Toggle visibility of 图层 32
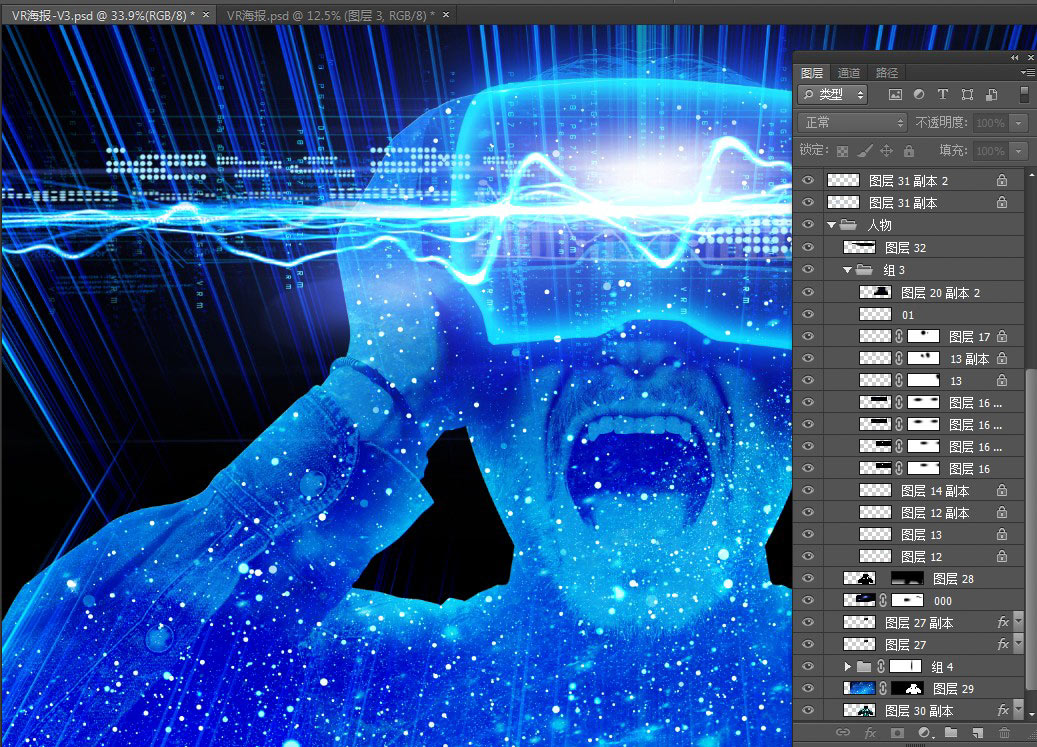Image resolution: width=1037 pixels, height=747 pixels. pos(808,247)
